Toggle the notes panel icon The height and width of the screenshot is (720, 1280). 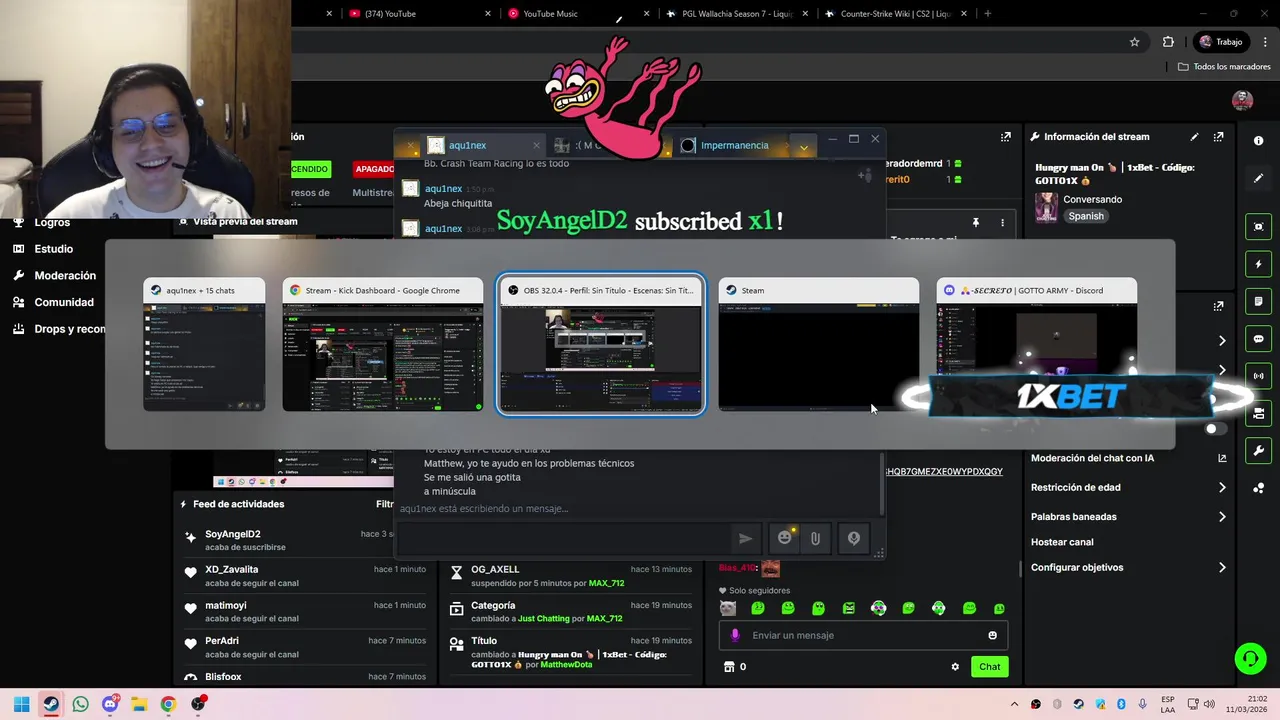tap(1259, 301)
